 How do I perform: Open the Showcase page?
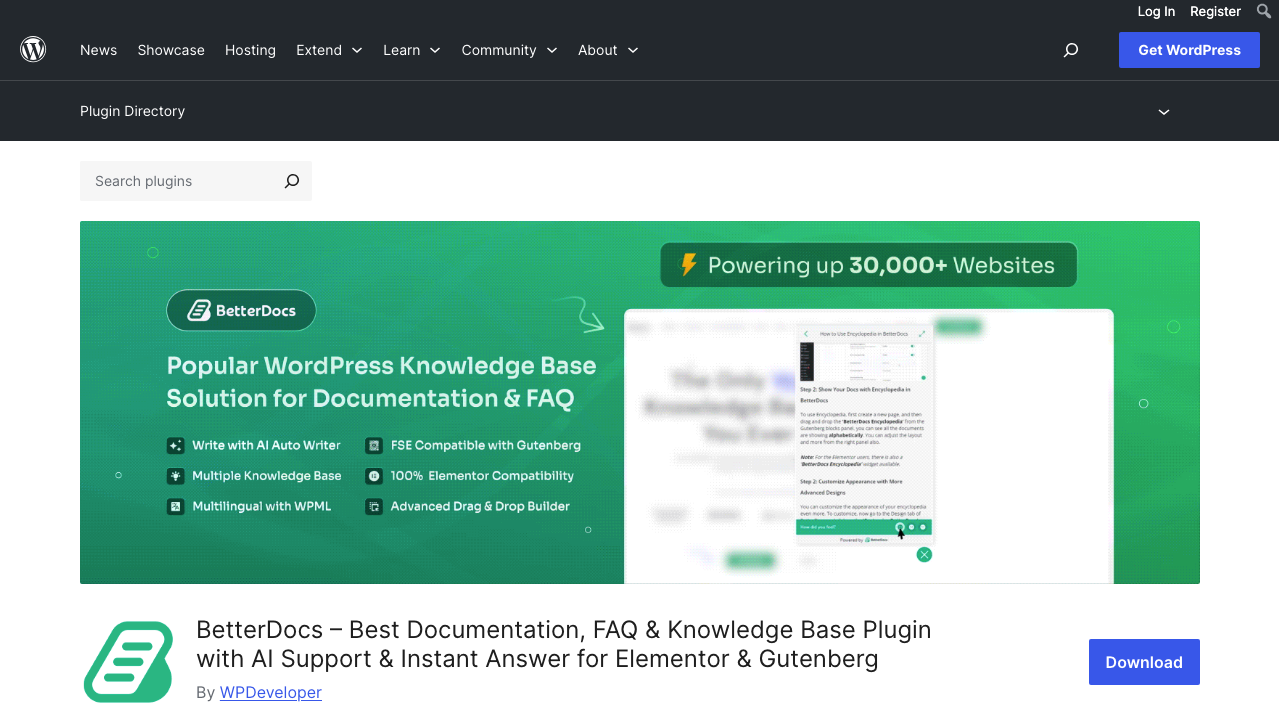(x=171, y=50)
